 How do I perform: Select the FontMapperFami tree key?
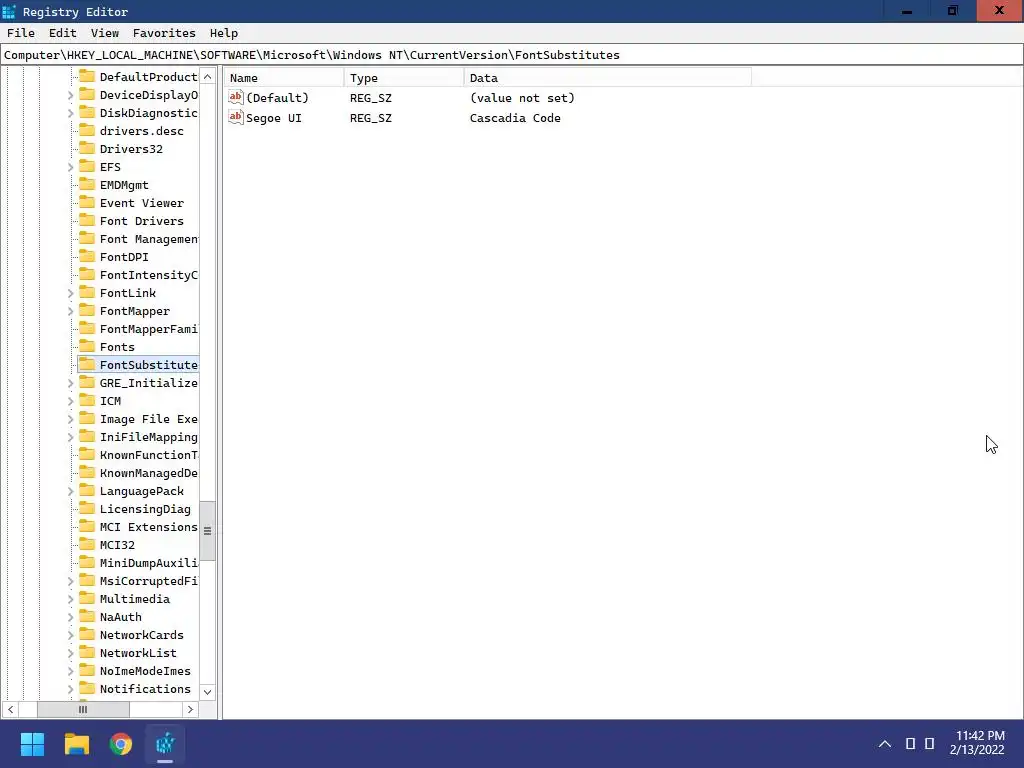click(148, 329)
